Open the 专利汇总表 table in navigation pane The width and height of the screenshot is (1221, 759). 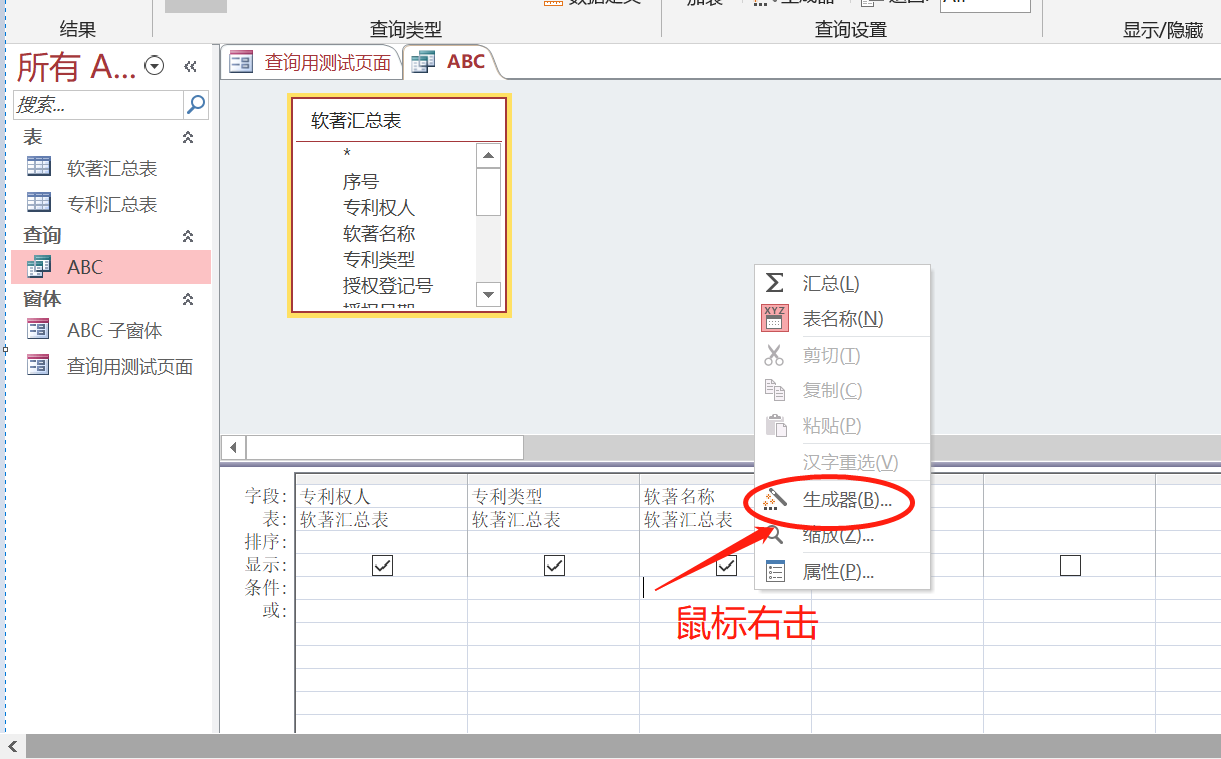pyautogui.click(x=112, y=204)
